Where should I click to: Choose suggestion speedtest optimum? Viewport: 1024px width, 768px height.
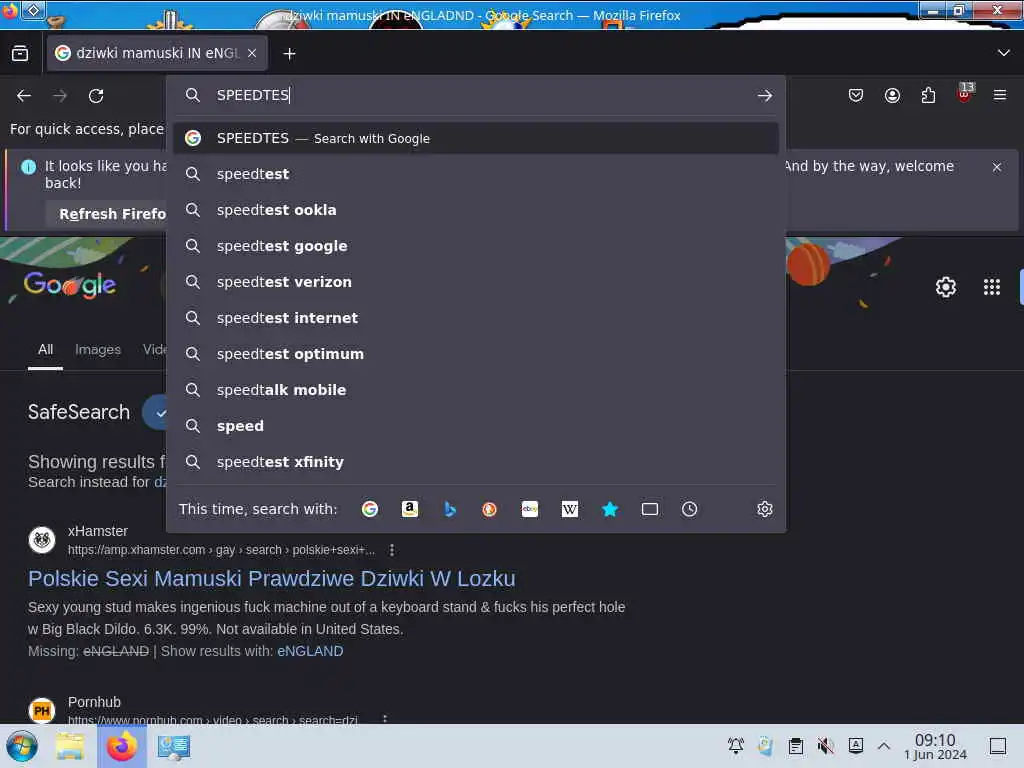475,353
